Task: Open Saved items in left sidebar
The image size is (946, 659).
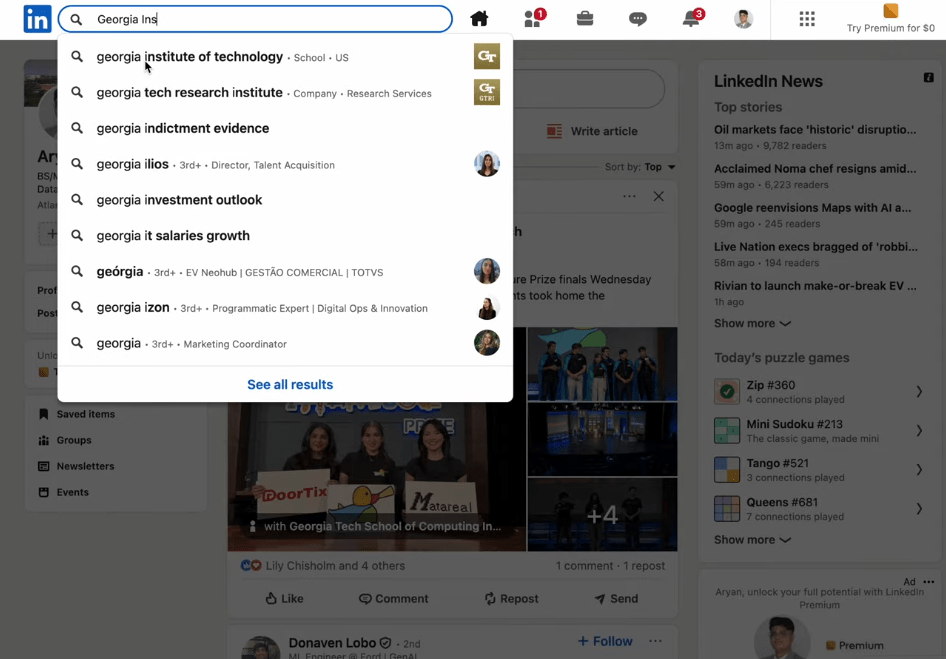Action: tap(77, 414)
